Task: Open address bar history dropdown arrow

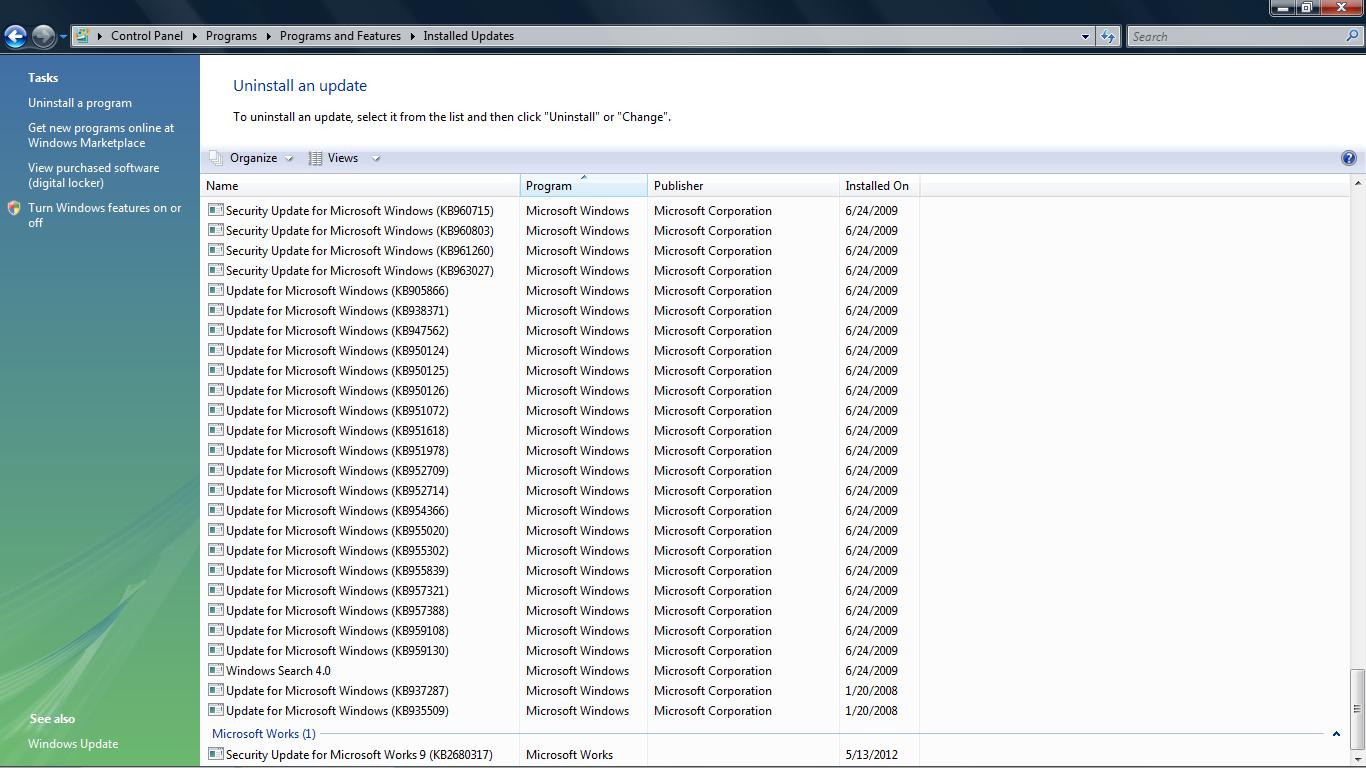Action: (1085, 36)
